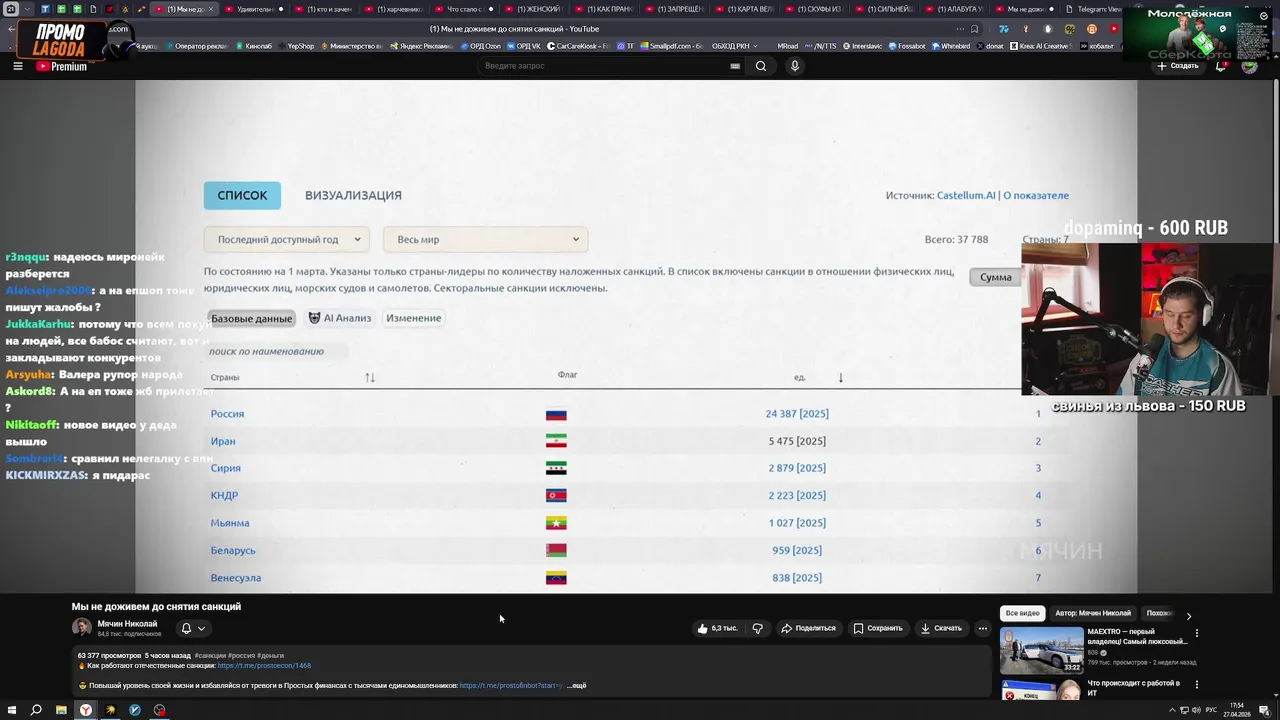Open the Fossabot bookmark
Viewport: 1280px width, 720px height.
tap(906, 46)
